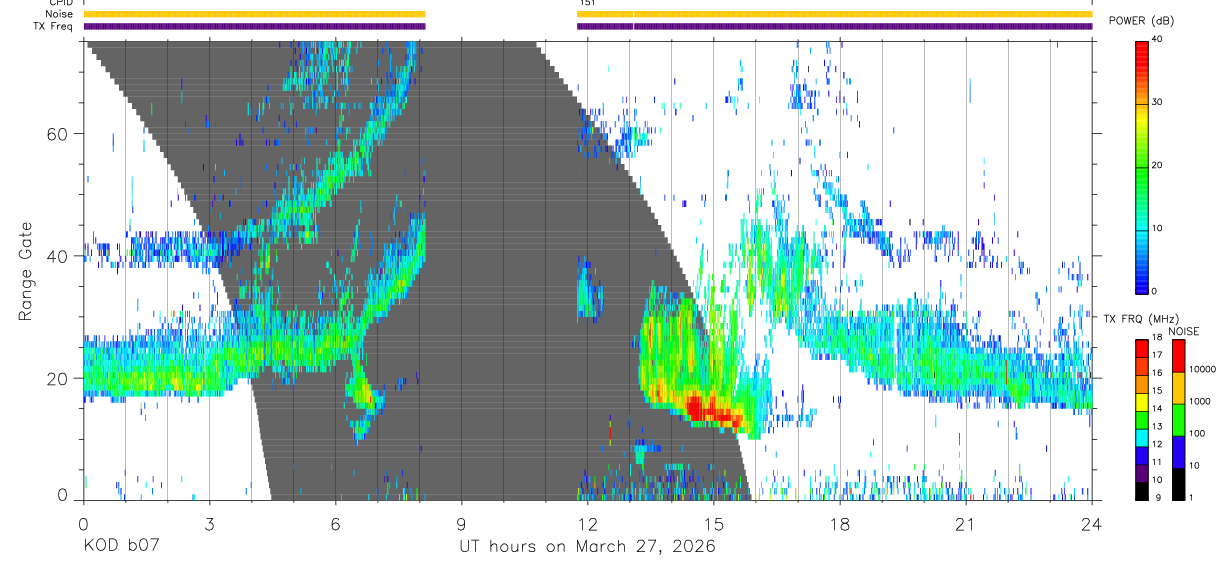The height and width of the screenshot is (567, 1228).
Task: Click the '9' hour tick on the time axis
Action: pos(462,523)
